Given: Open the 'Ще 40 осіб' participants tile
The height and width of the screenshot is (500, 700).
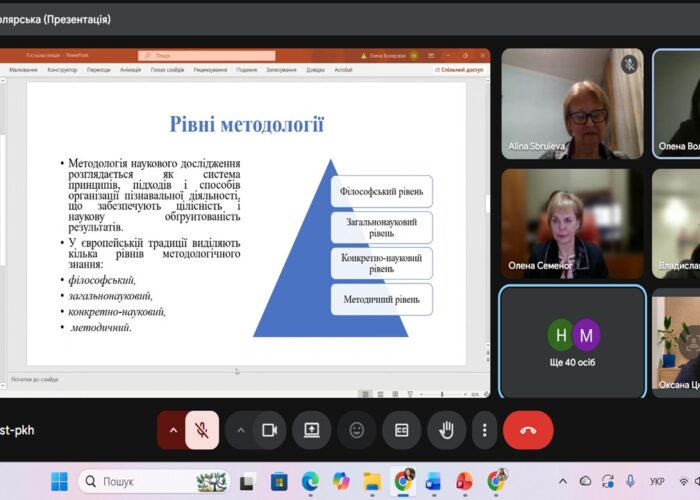Looking at the screenshot, I should pos(572,341).
